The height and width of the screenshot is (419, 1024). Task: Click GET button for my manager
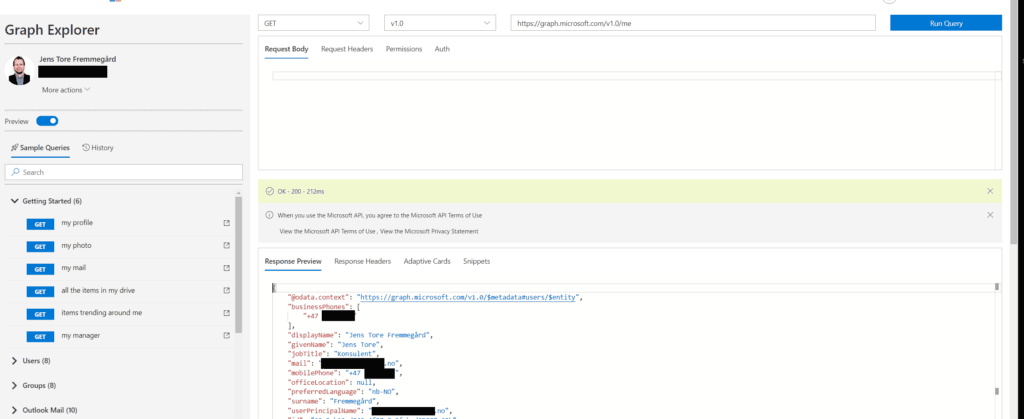click(x=40, y=337)
